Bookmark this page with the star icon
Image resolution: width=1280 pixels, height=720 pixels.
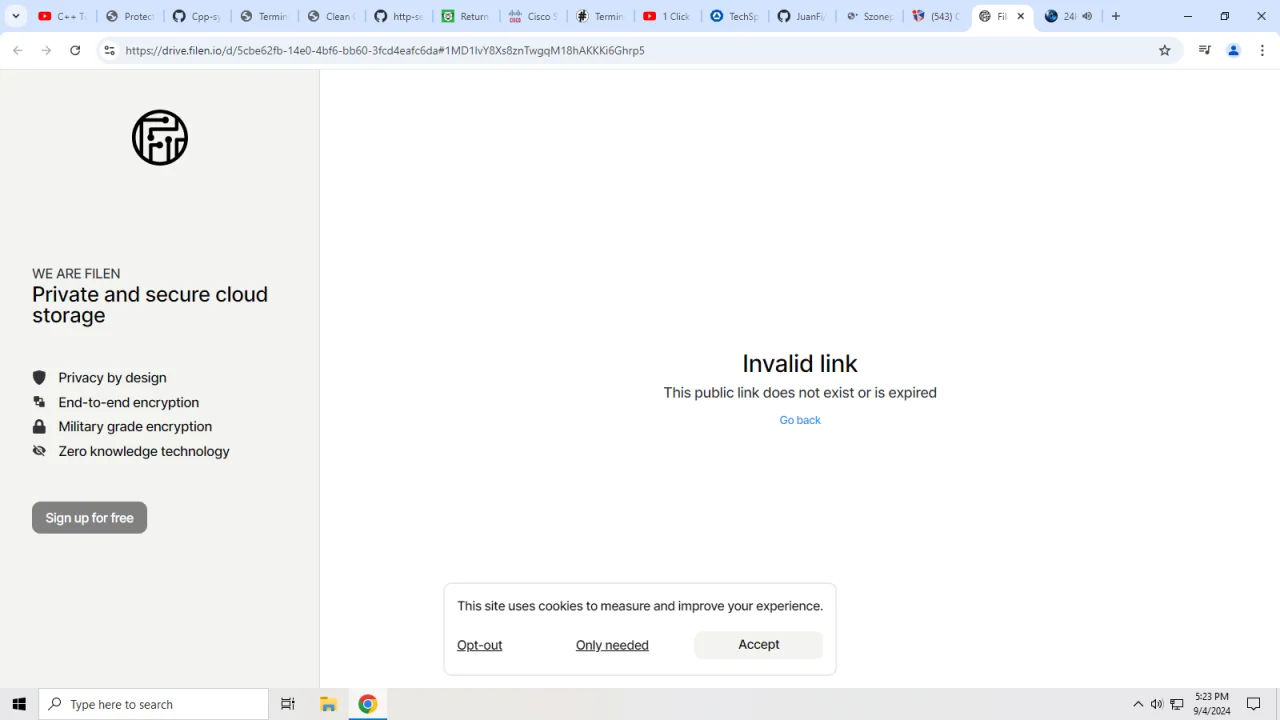click(1165, 50)
